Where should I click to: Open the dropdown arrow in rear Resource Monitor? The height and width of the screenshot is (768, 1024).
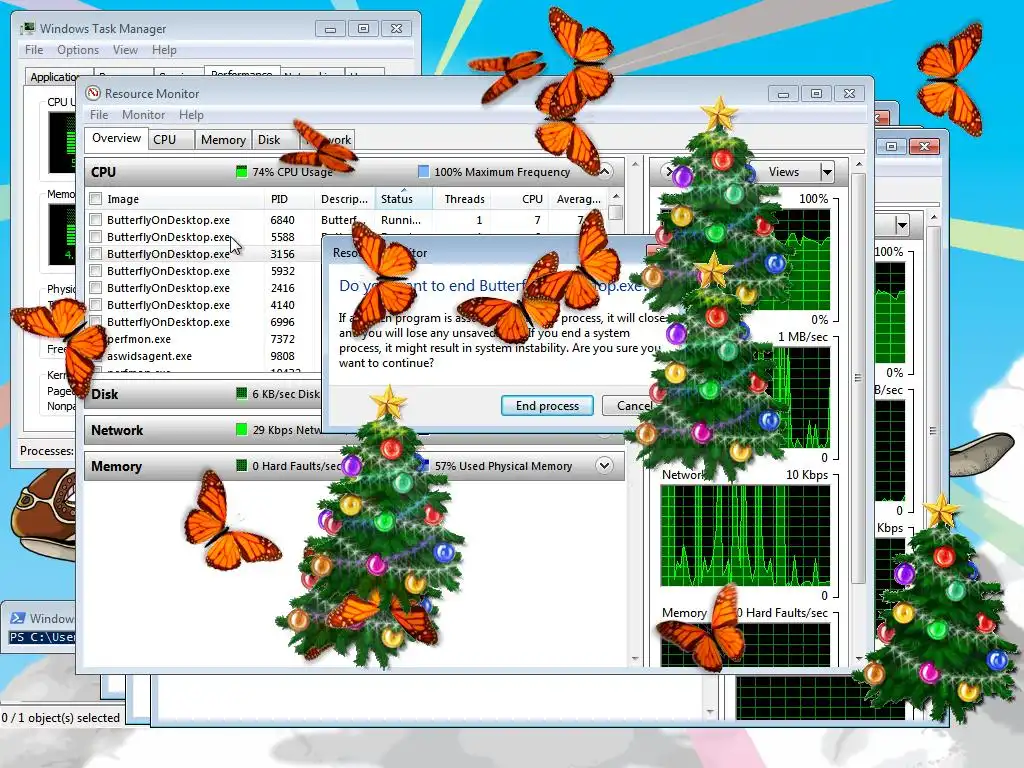(x=902, y=226)
